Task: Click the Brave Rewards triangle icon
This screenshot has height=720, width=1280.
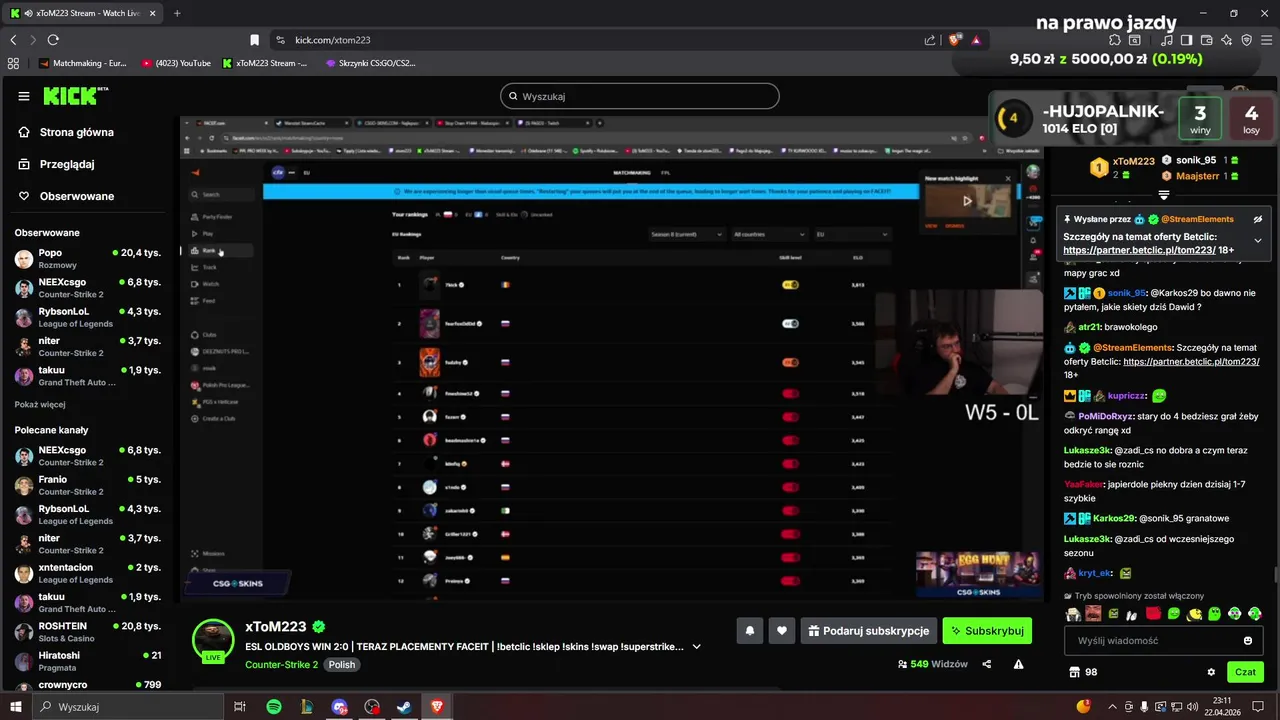Action: point(975,40)
